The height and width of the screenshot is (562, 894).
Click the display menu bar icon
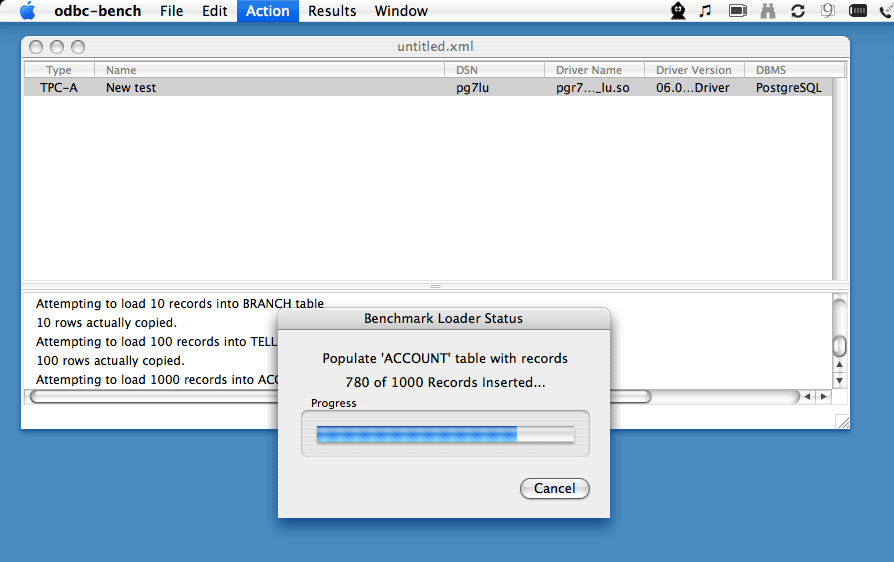738,11
